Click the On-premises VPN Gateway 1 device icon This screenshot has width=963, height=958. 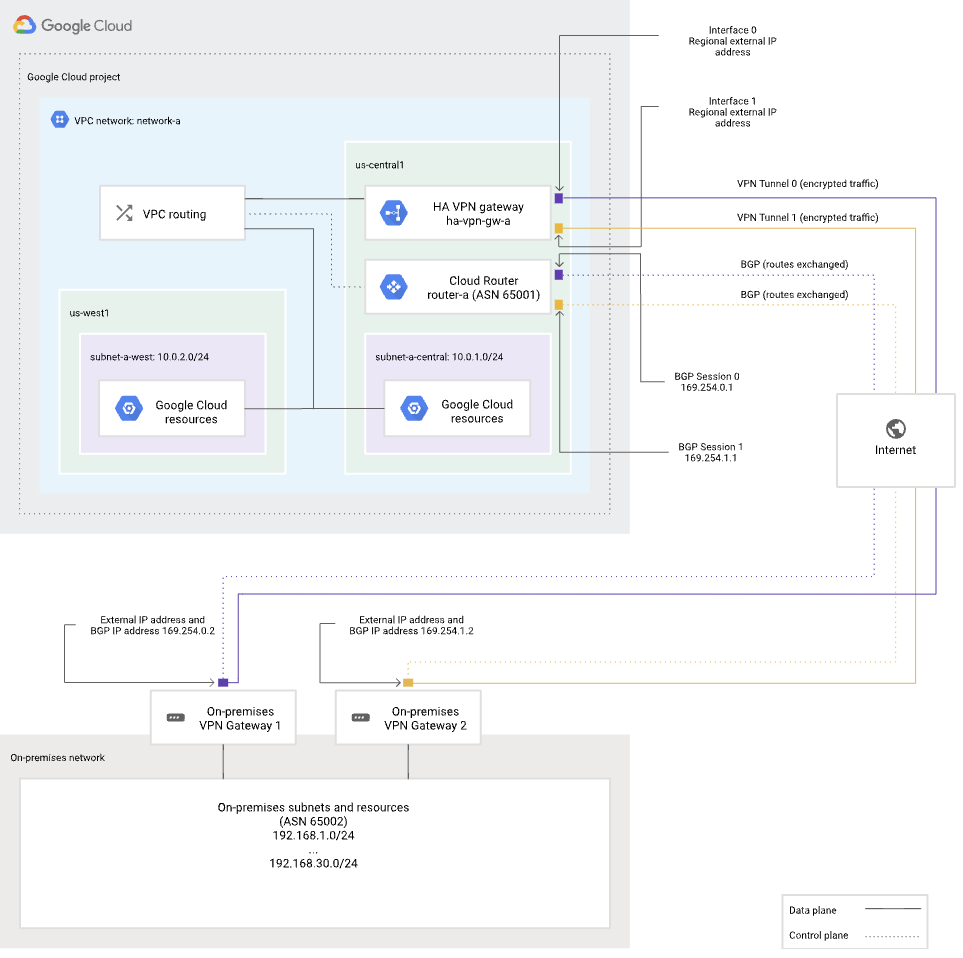coord(176,718)
